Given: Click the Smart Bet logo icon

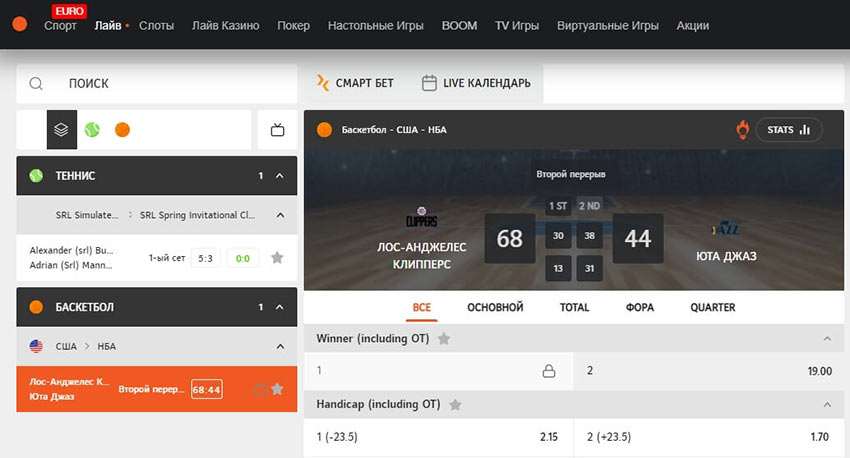Looking at the screenshot, I should (323, 83).
